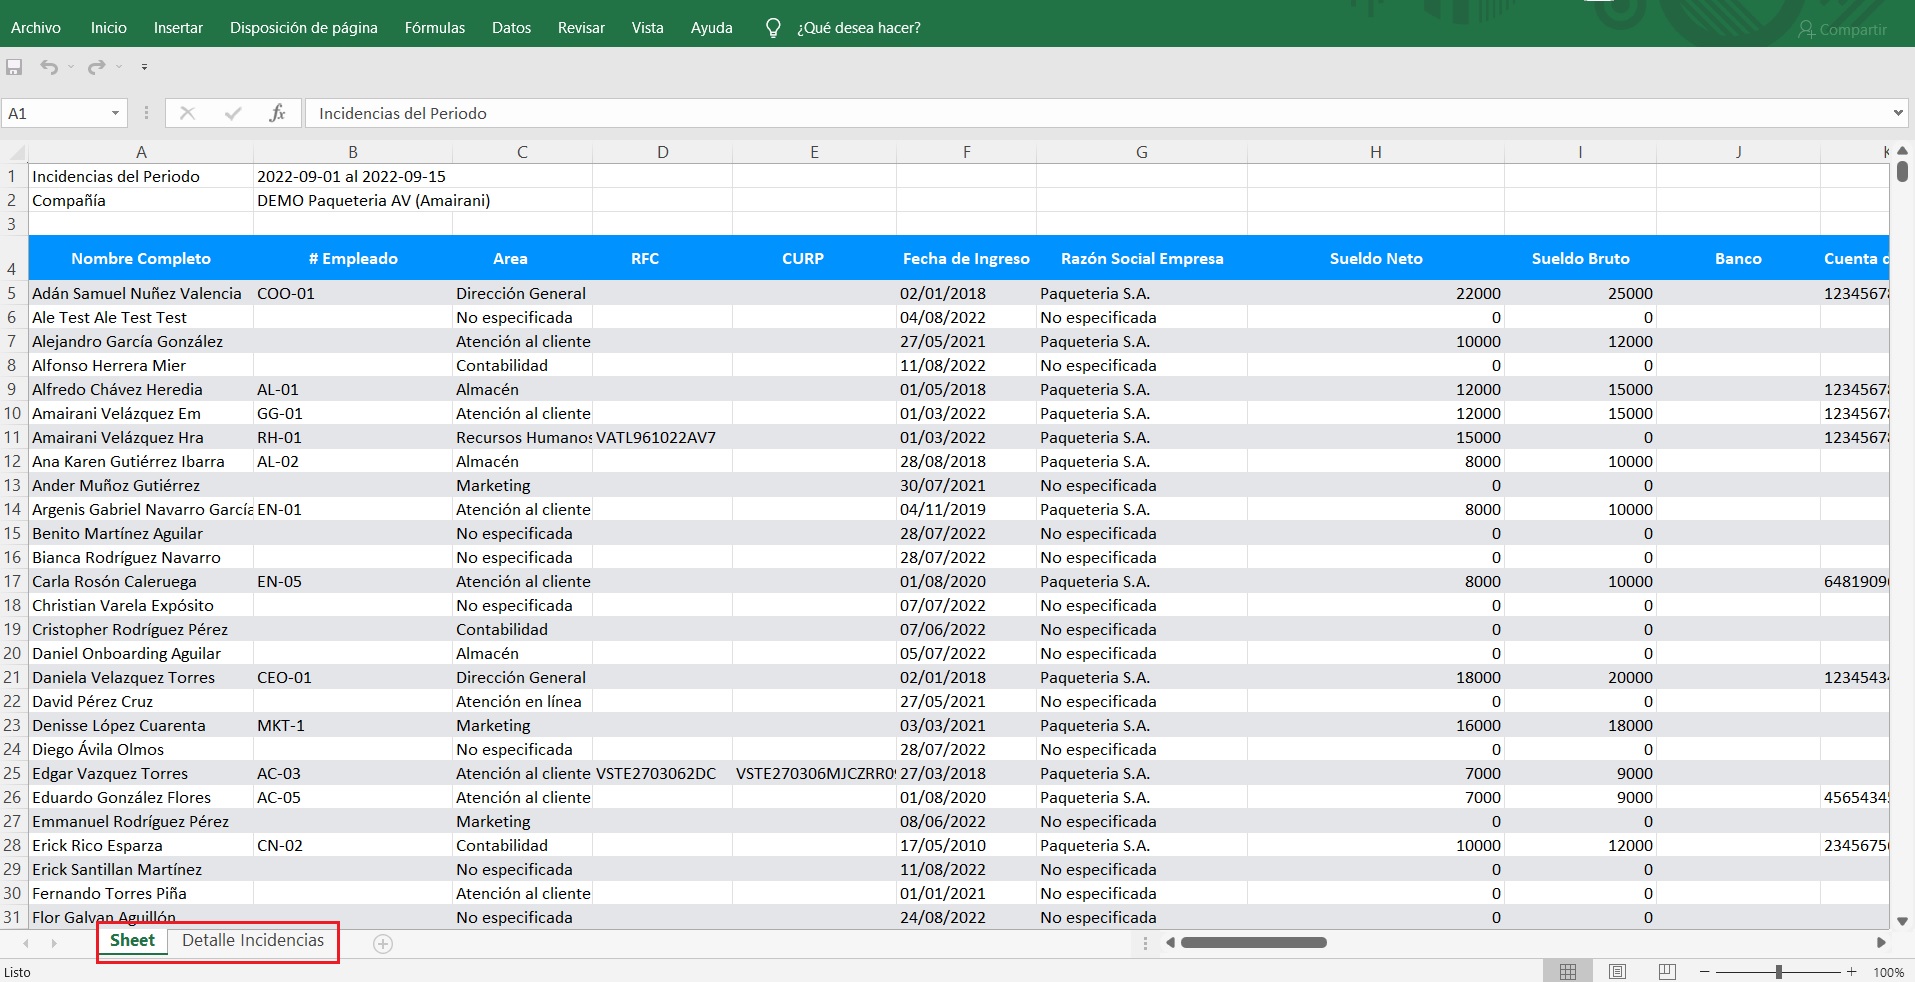Select cell Adán Samuel Nuñez Valencia
This screenshot has width=1915, height=982.
[141, 293]
